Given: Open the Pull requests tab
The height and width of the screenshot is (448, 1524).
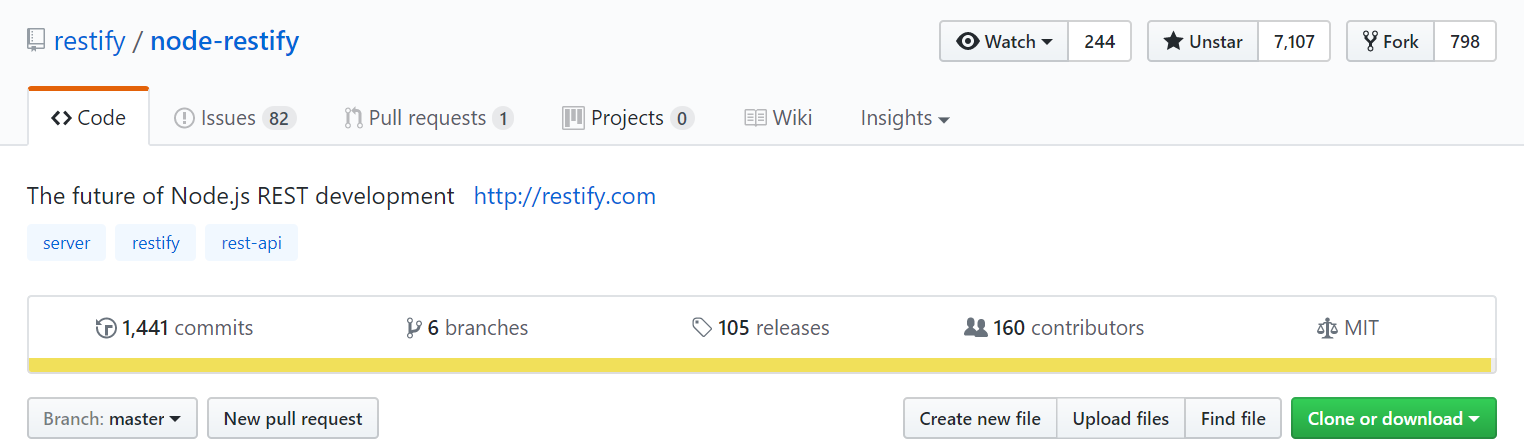Looking at the screenshot, I should click(x=429, y=118).
